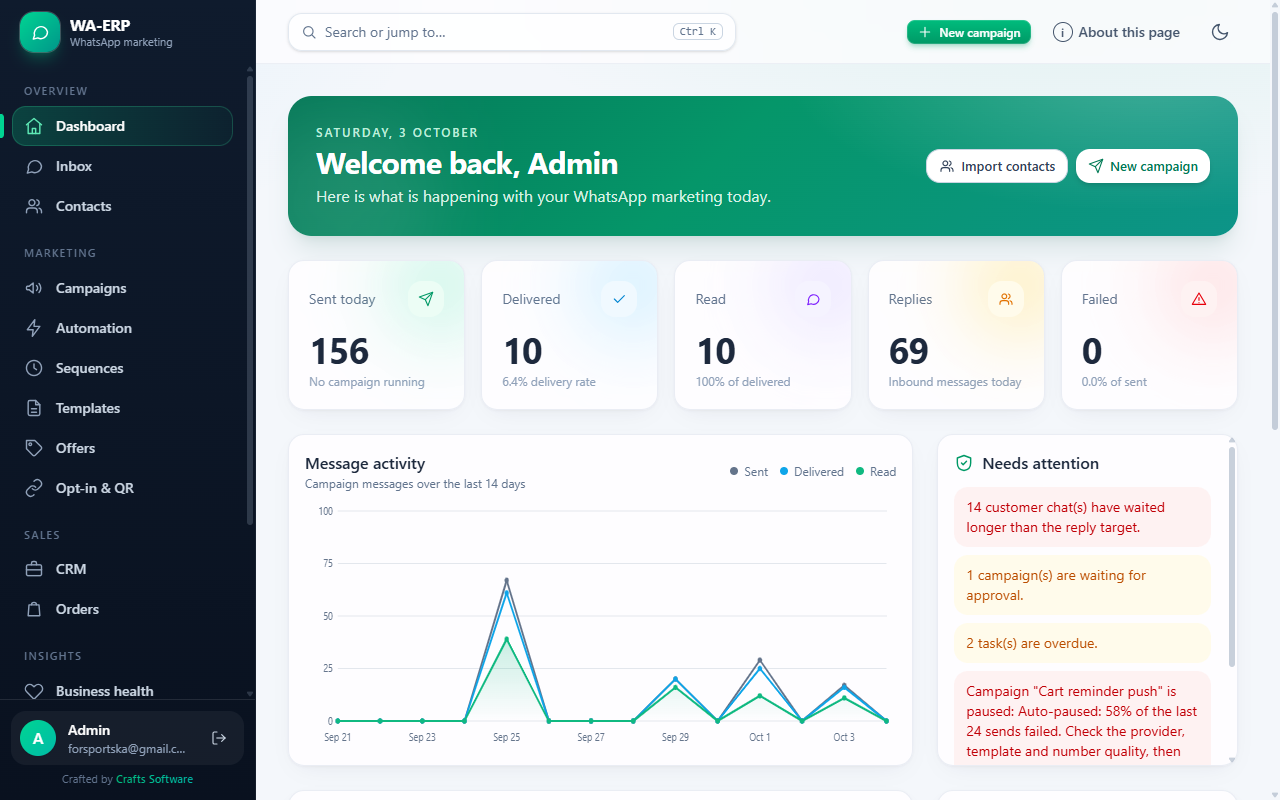Toggle the Read series in chart legend
1280x800 pixels.
(876, 472)
